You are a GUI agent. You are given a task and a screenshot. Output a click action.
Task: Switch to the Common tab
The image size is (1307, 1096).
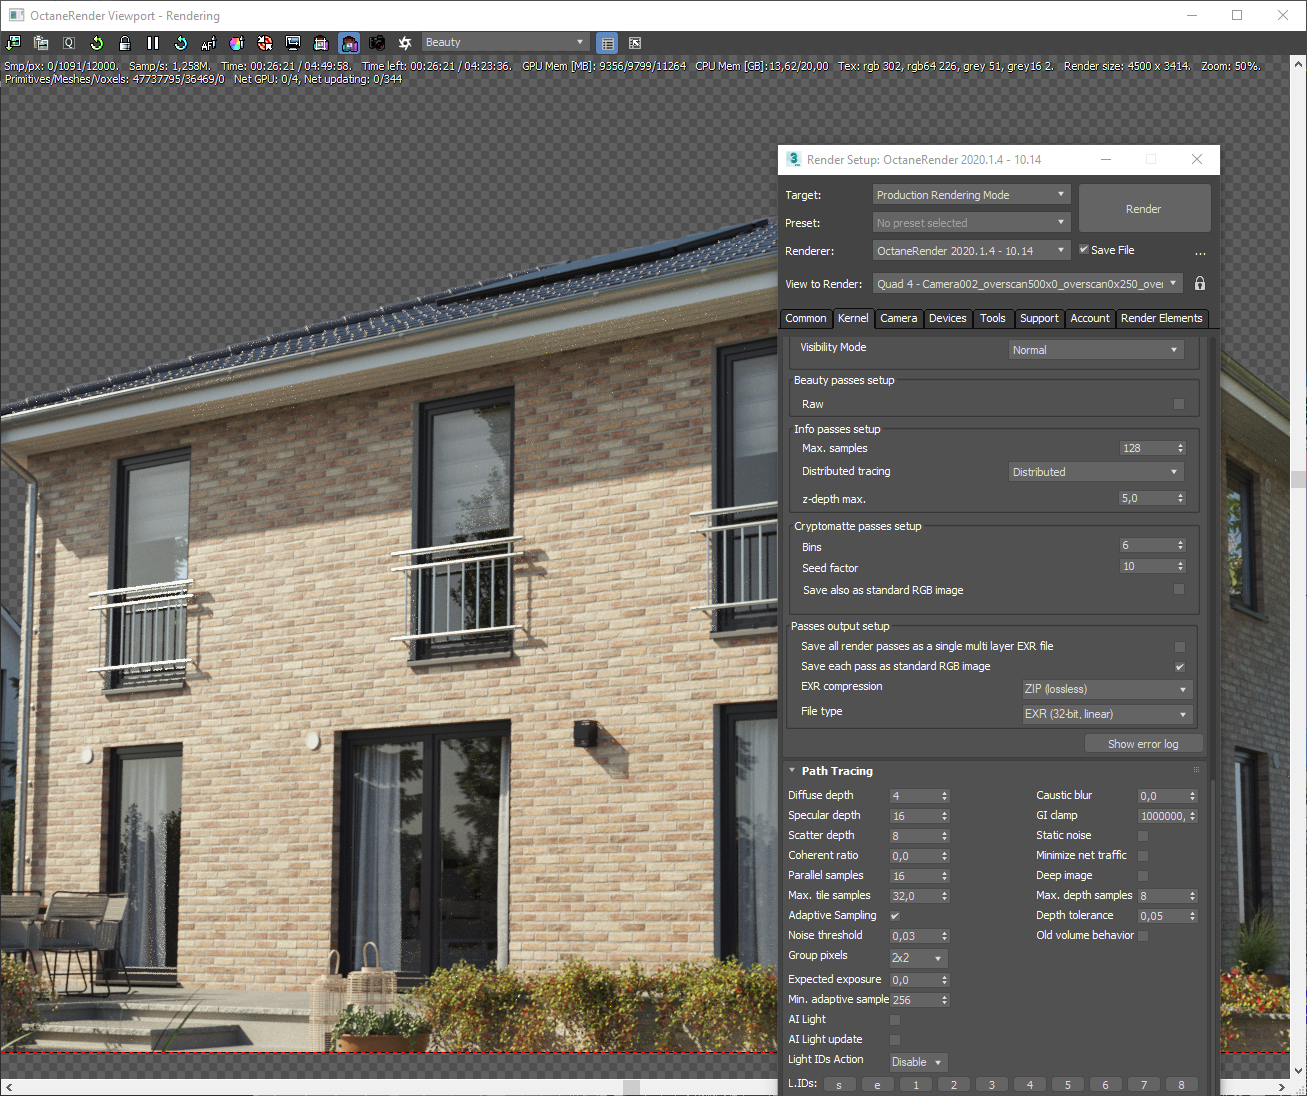pyautogui.click(x=805, y=318)
